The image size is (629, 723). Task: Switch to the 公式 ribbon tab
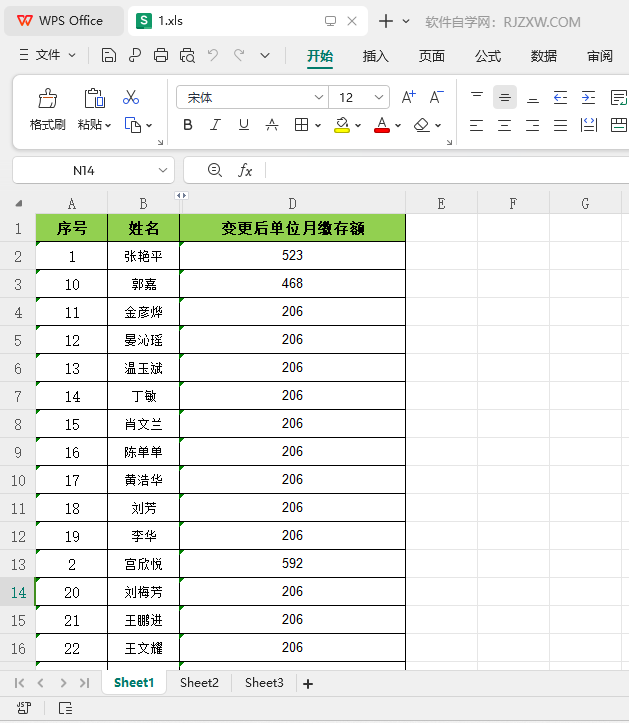pos(488,56)
